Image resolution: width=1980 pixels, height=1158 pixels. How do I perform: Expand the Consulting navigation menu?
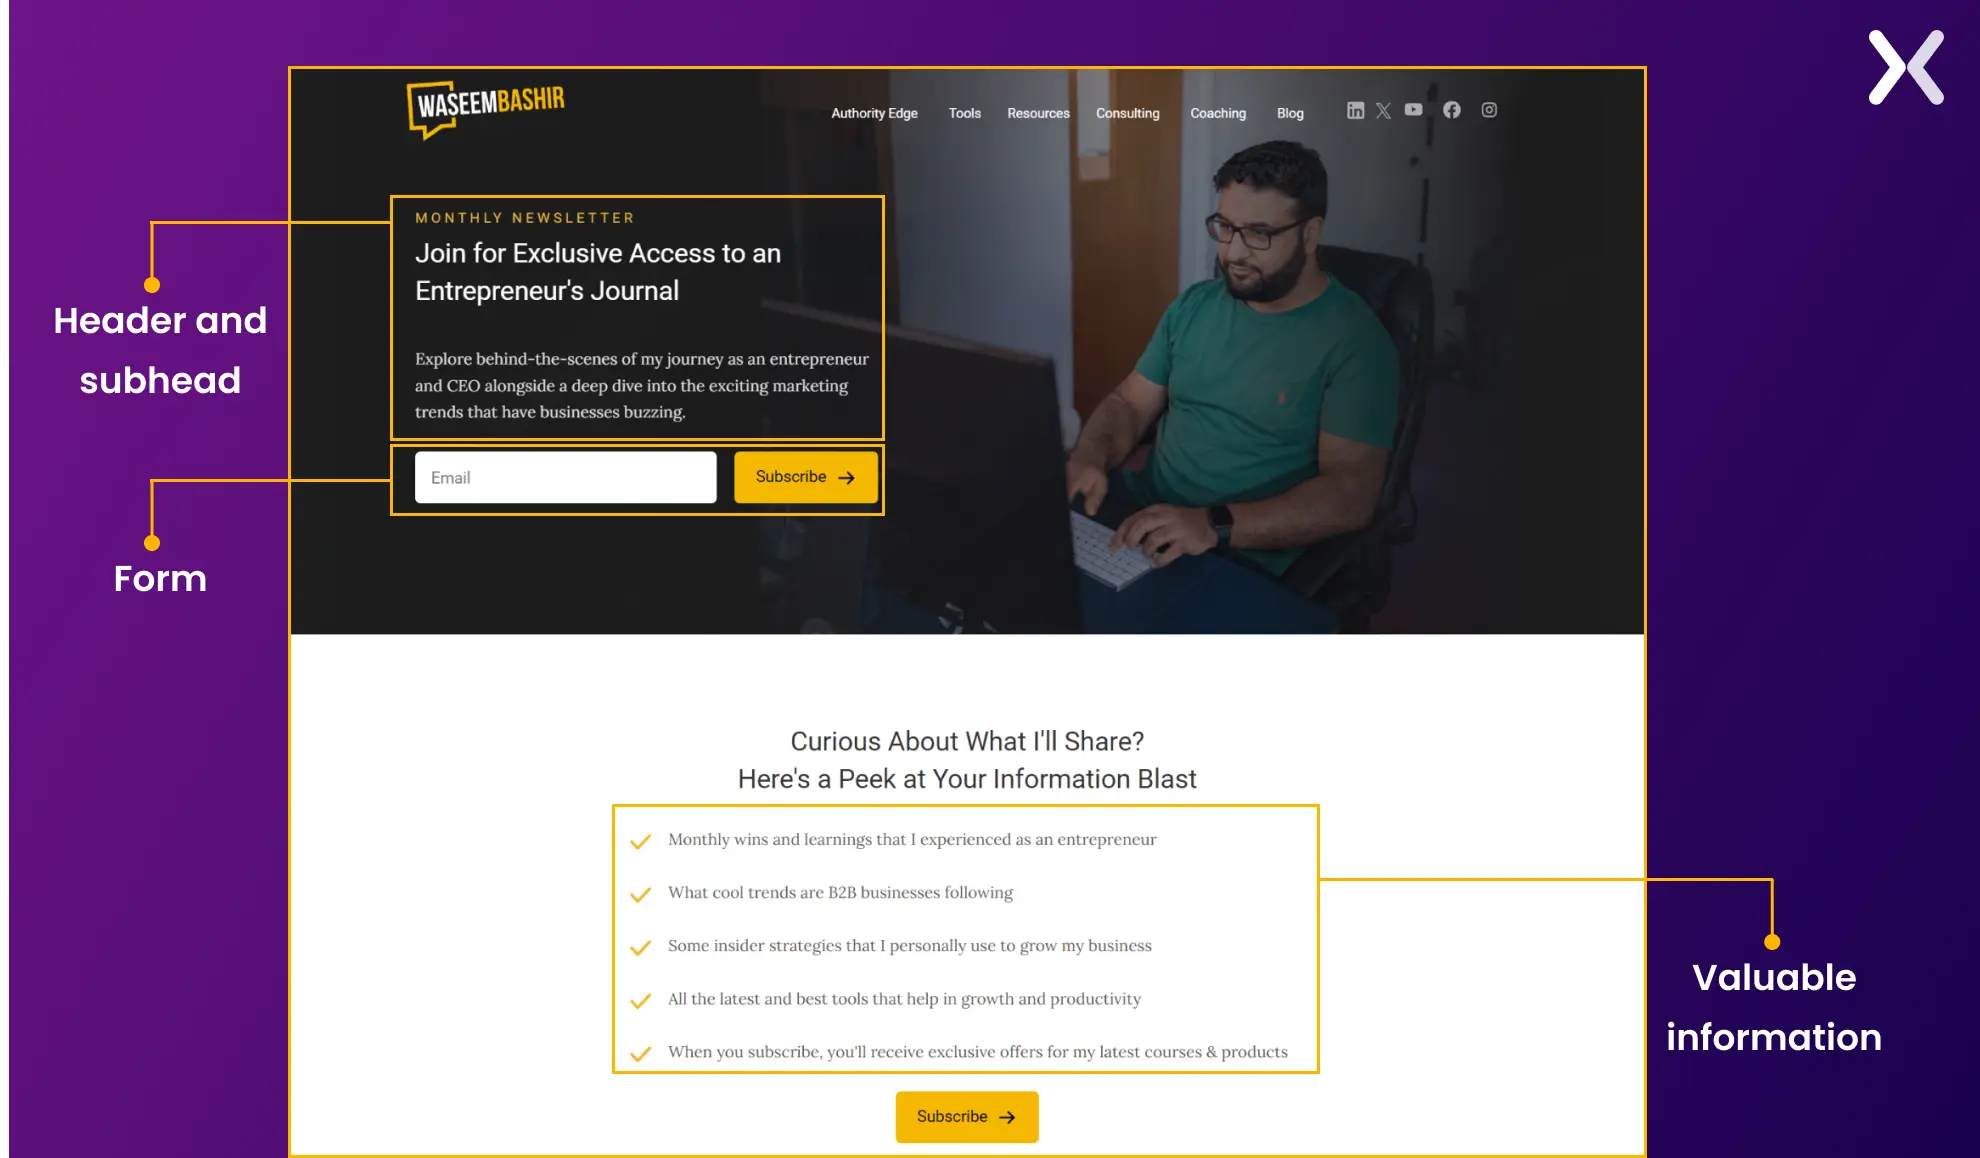[1127, 112]
